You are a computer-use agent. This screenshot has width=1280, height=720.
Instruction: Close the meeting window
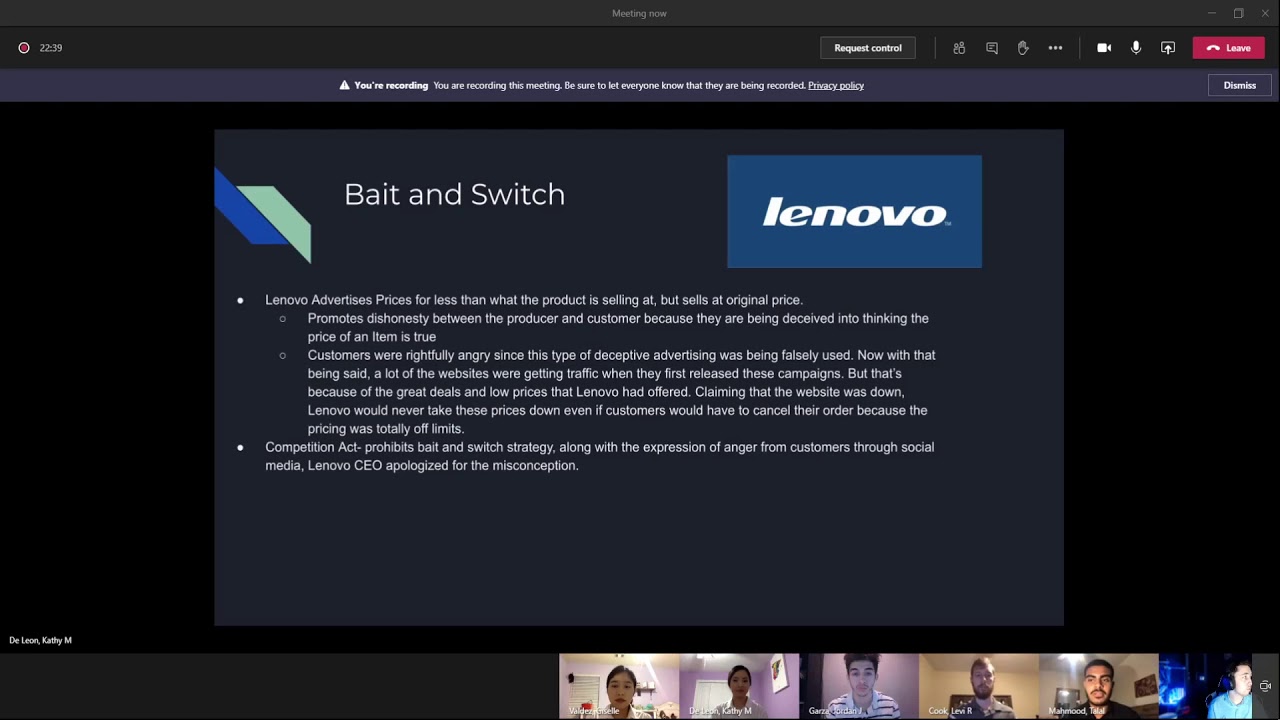pos(1265,13)
